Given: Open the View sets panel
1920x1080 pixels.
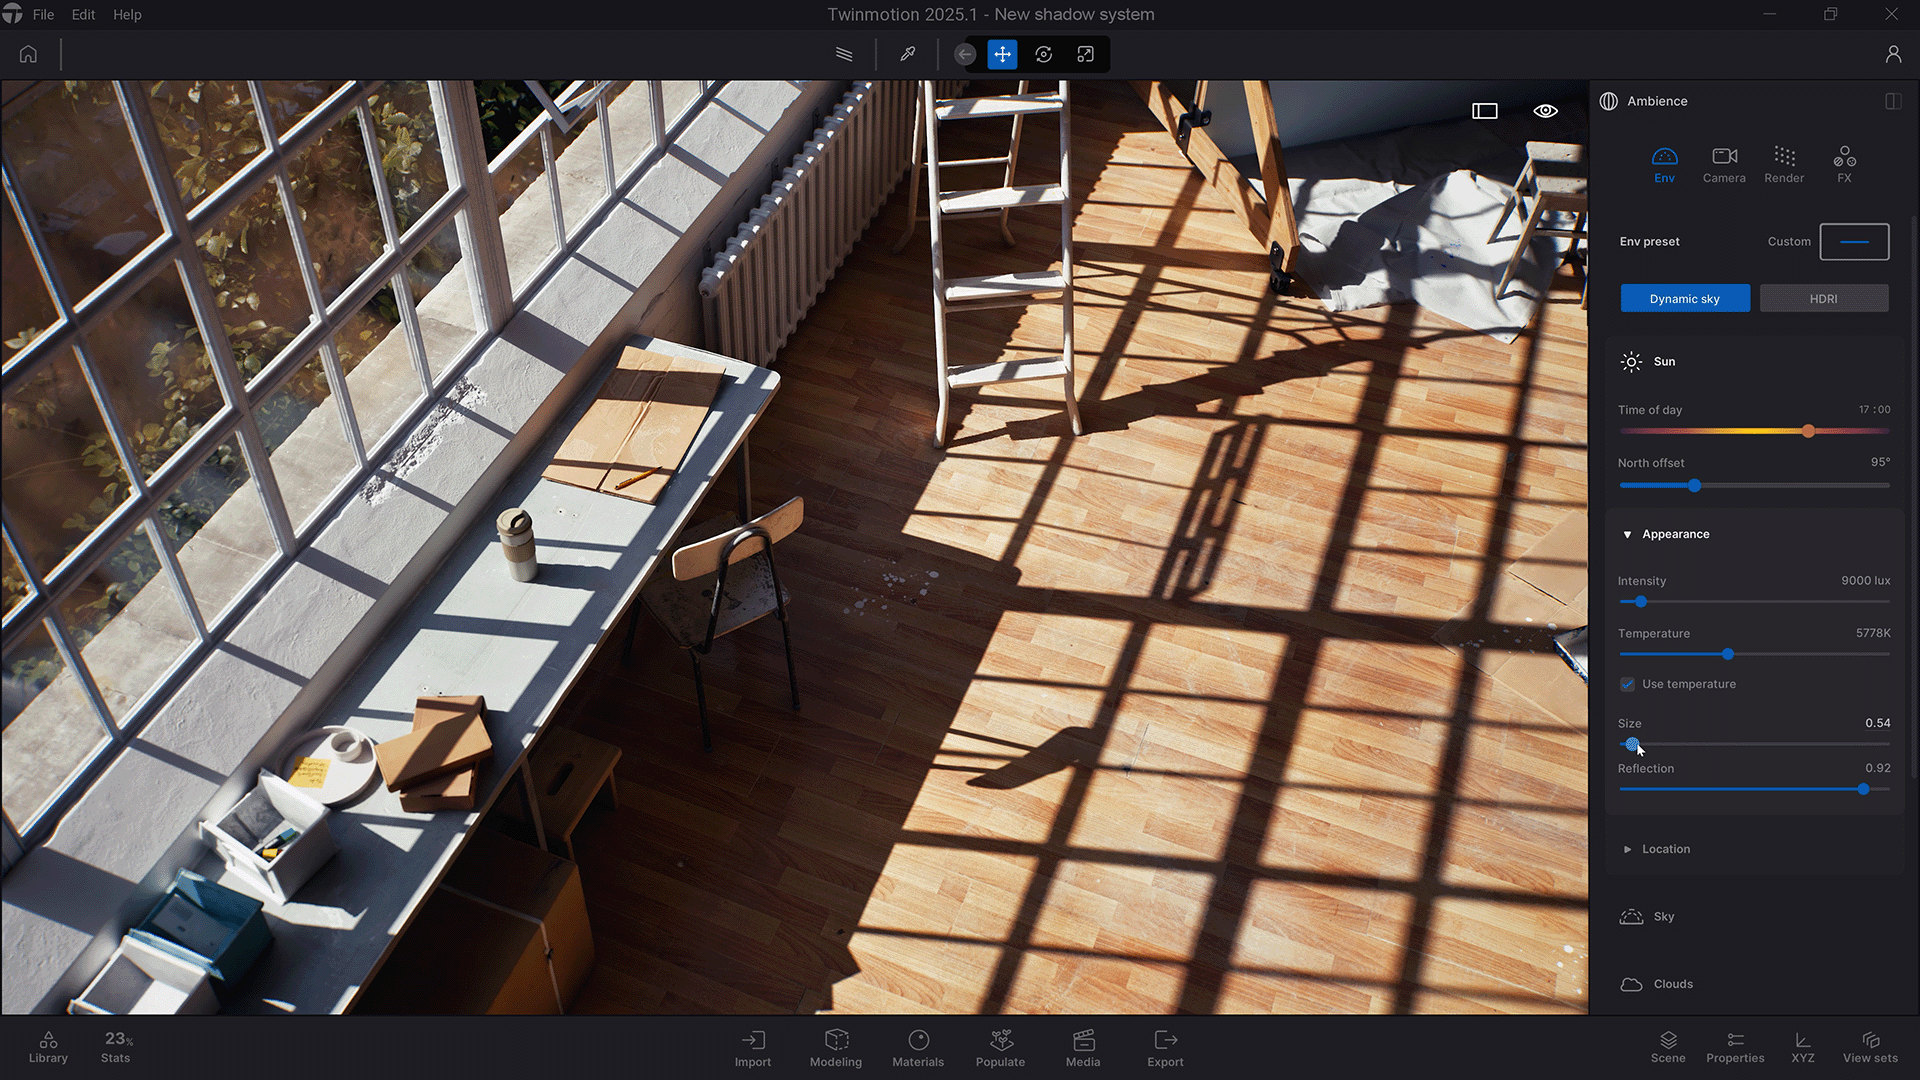Looking at the screenshot, I should pyautogui.click(x=1870, y=1047).
